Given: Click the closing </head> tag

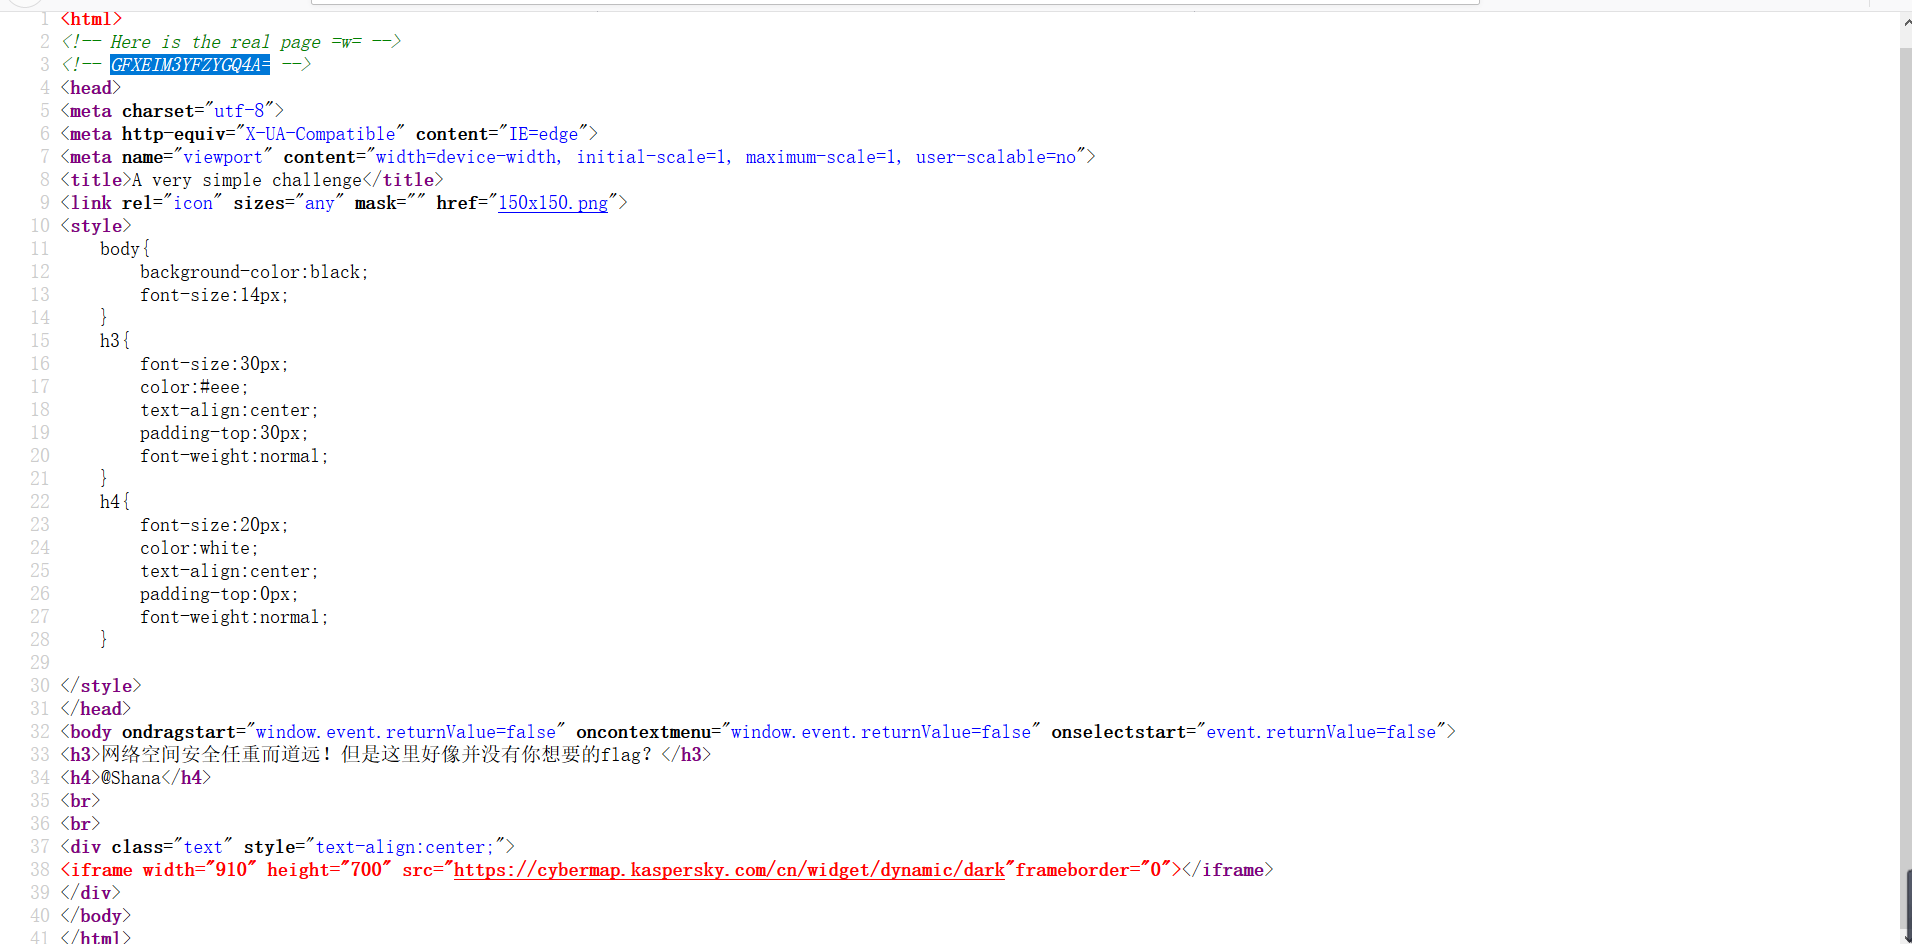Looking at the screenshot, I should (x=96, y=709).
